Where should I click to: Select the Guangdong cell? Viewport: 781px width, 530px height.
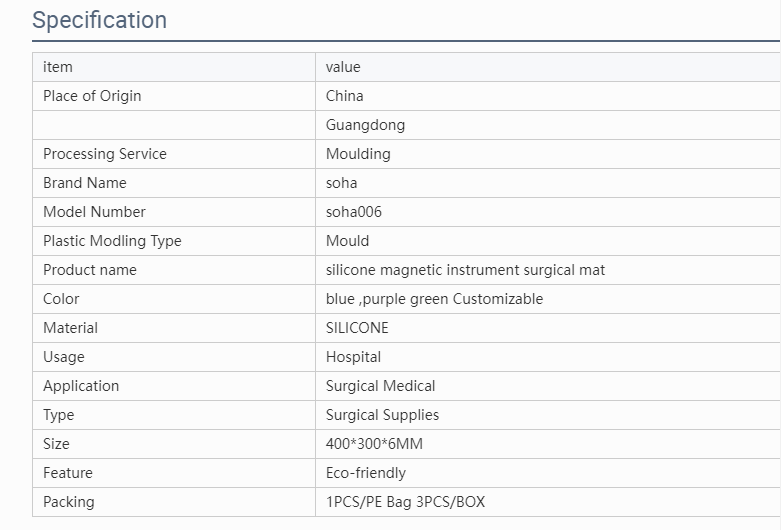click(548, 125)
